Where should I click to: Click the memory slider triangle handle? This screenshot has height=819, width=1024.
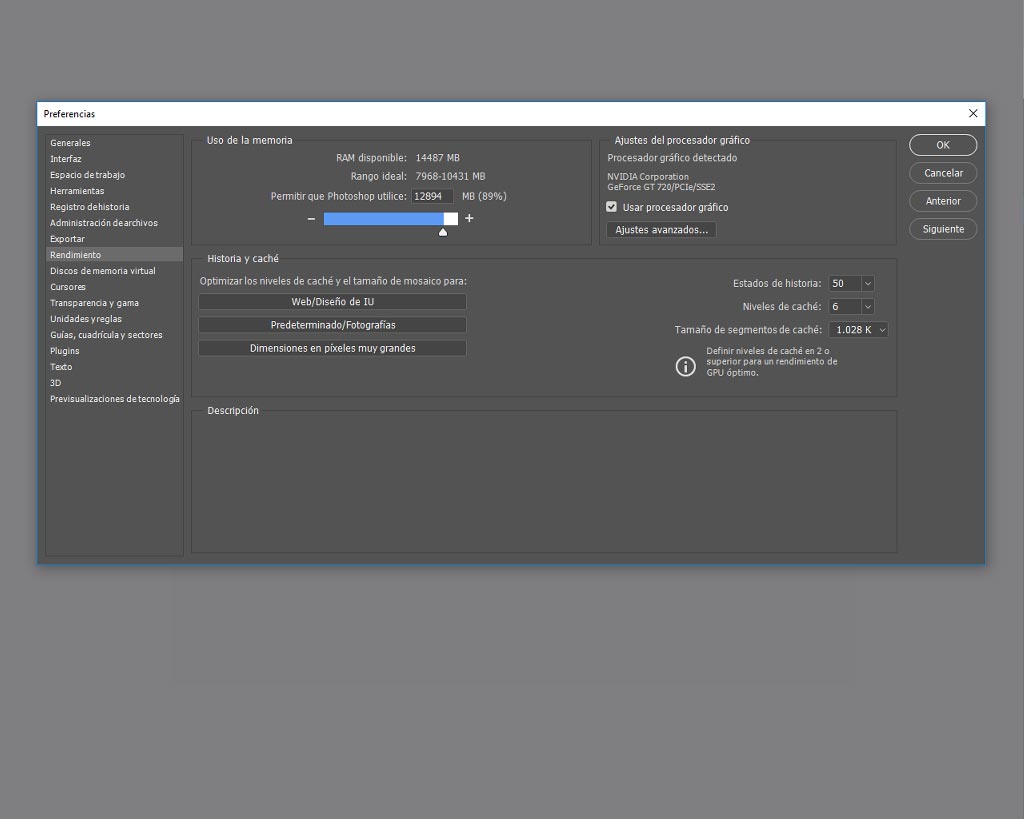[443, 232]
